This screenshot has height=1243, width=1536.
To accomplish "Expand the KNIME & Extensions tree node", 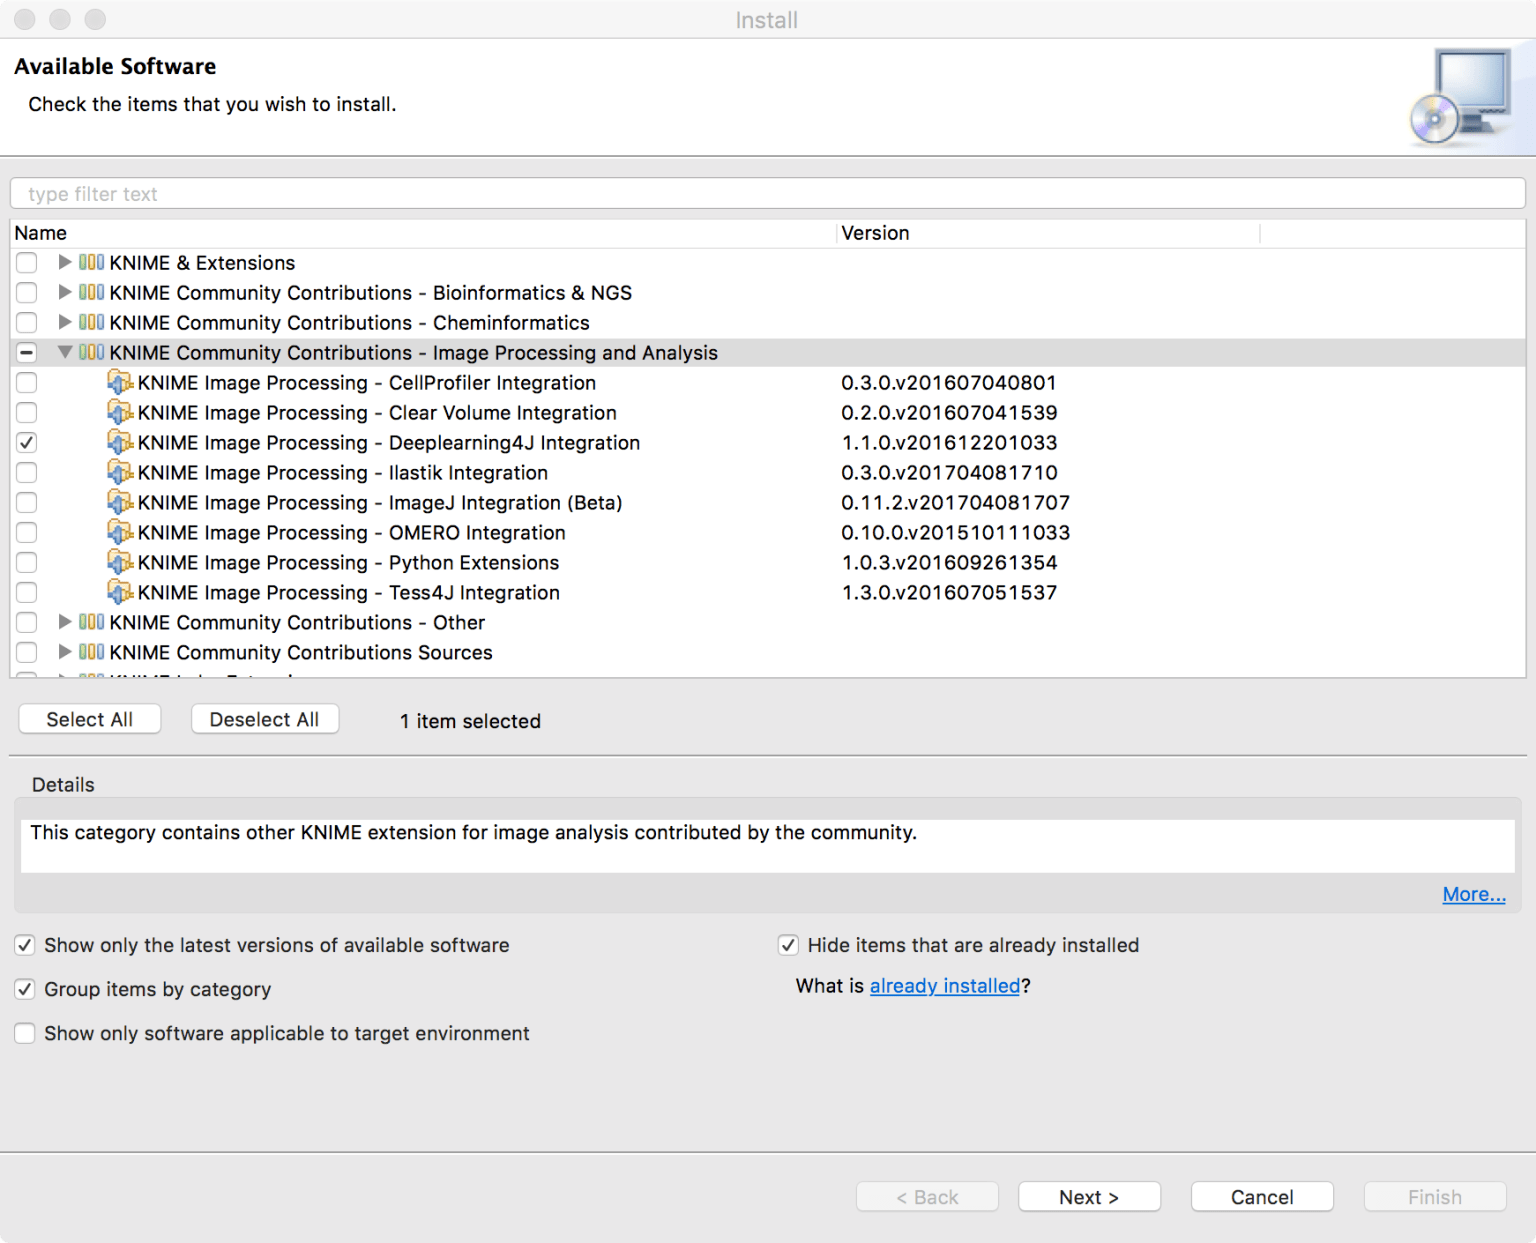I will coord(65,262).
